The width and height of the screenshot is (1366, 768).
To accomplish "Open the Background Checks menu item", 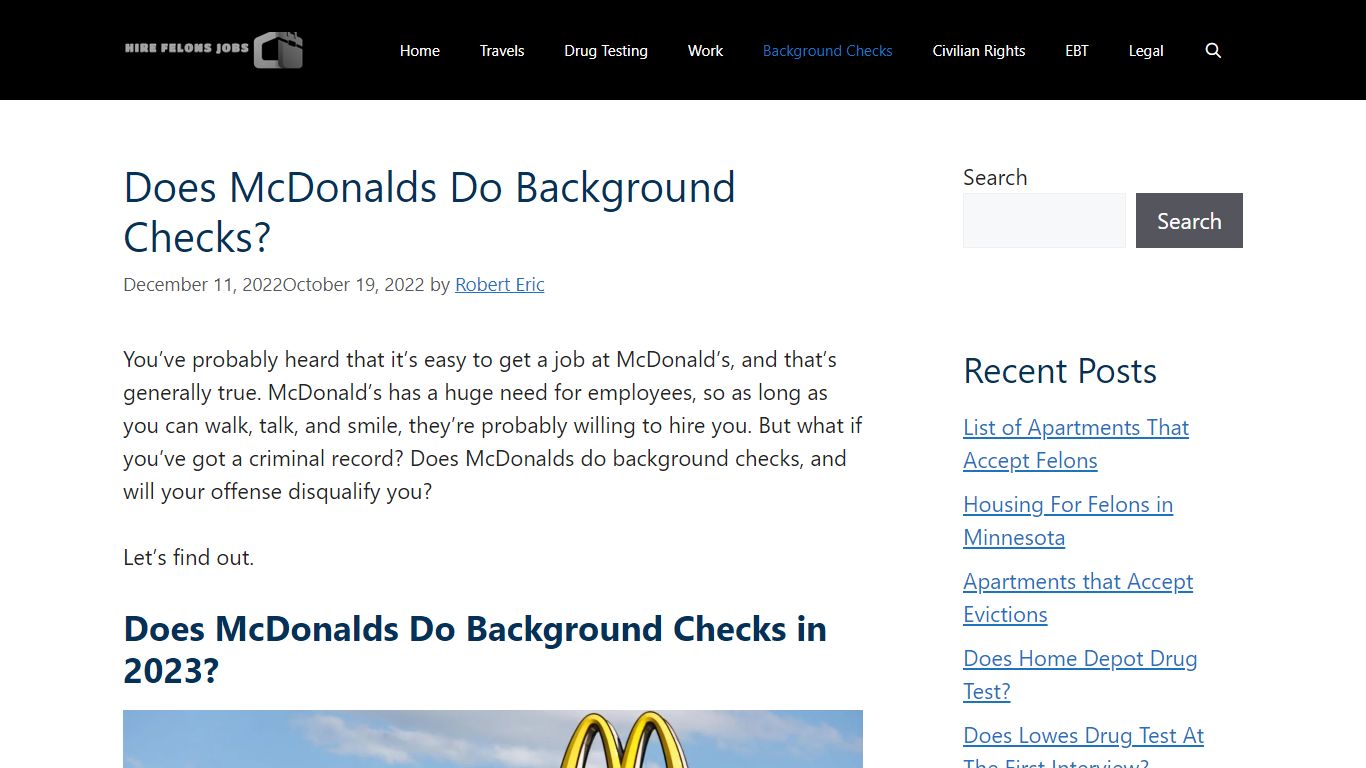I will 828,50.
